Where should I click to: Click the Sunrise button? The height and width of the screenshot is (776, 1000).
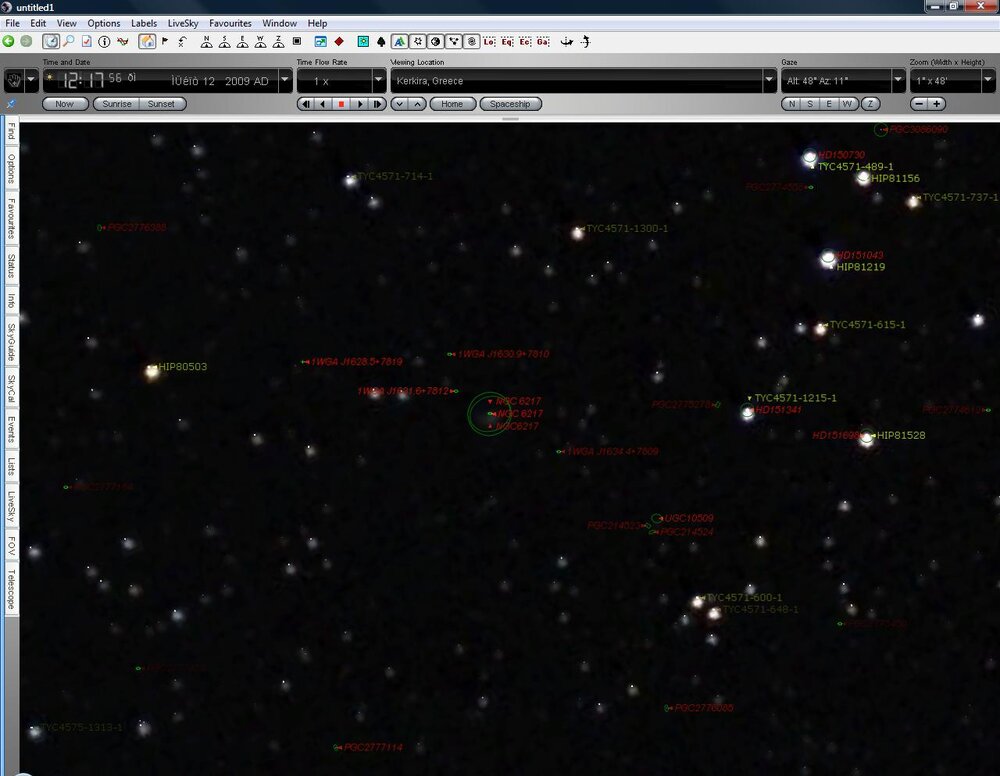tap(117, 104)
